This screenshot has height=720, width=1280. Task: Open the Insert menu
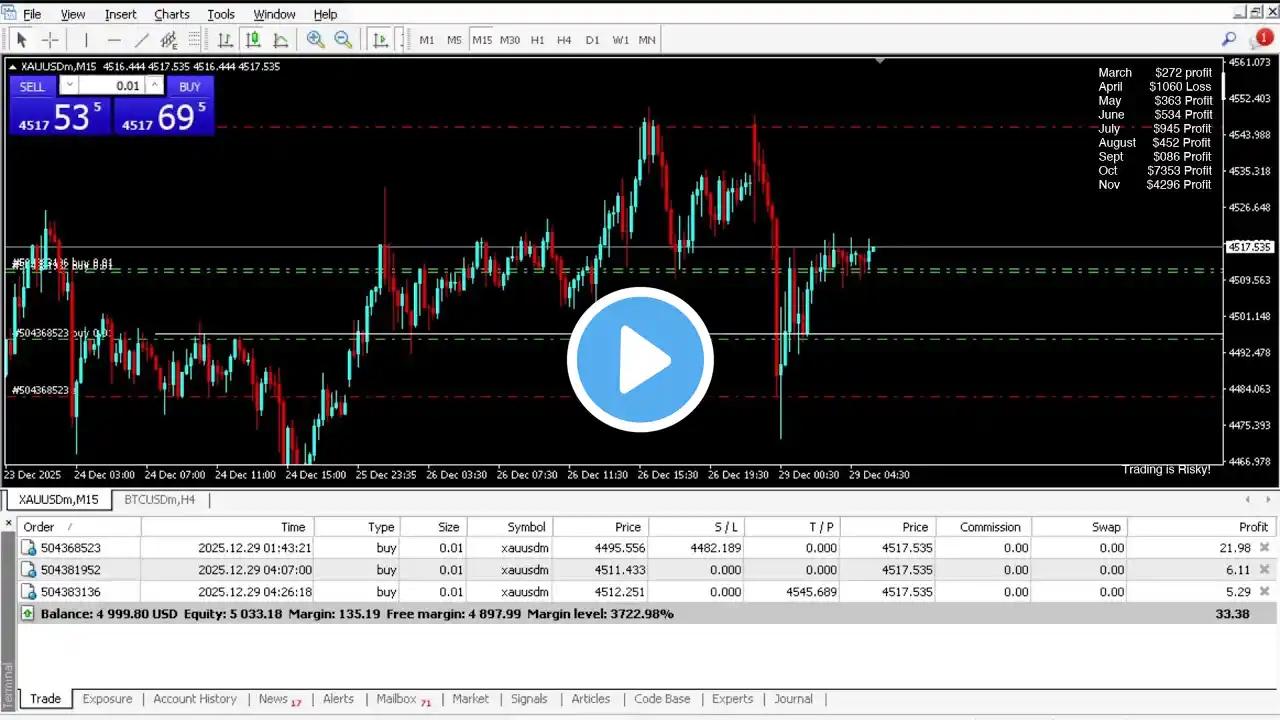(121, 14)
